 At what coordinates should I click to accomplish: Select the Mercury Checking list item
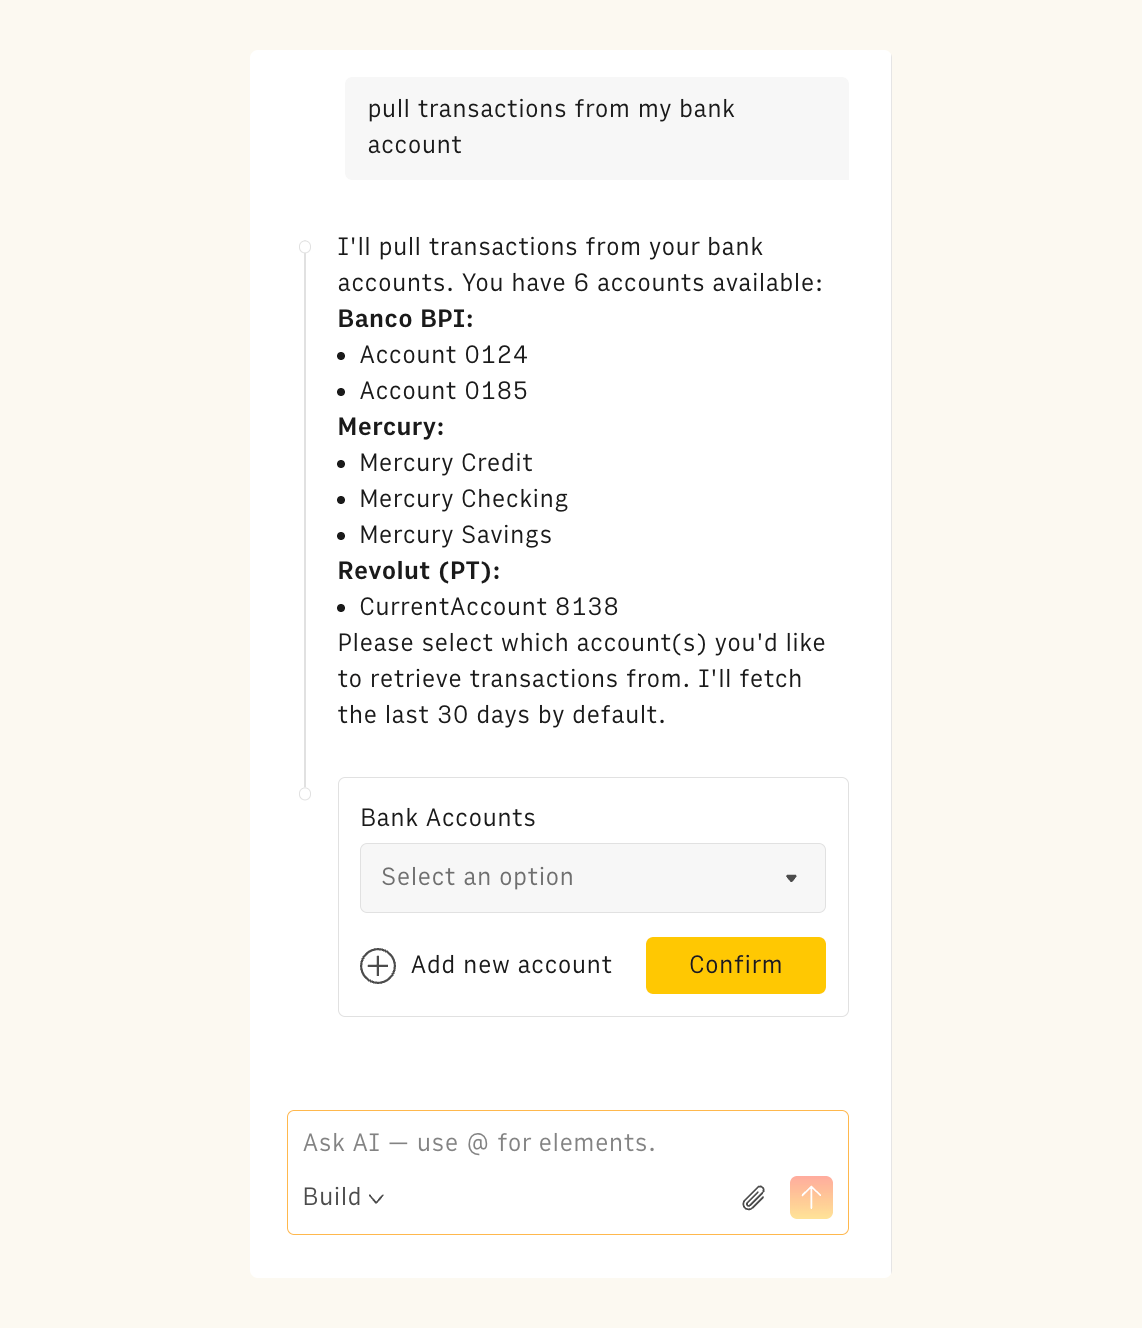point(463,499)
